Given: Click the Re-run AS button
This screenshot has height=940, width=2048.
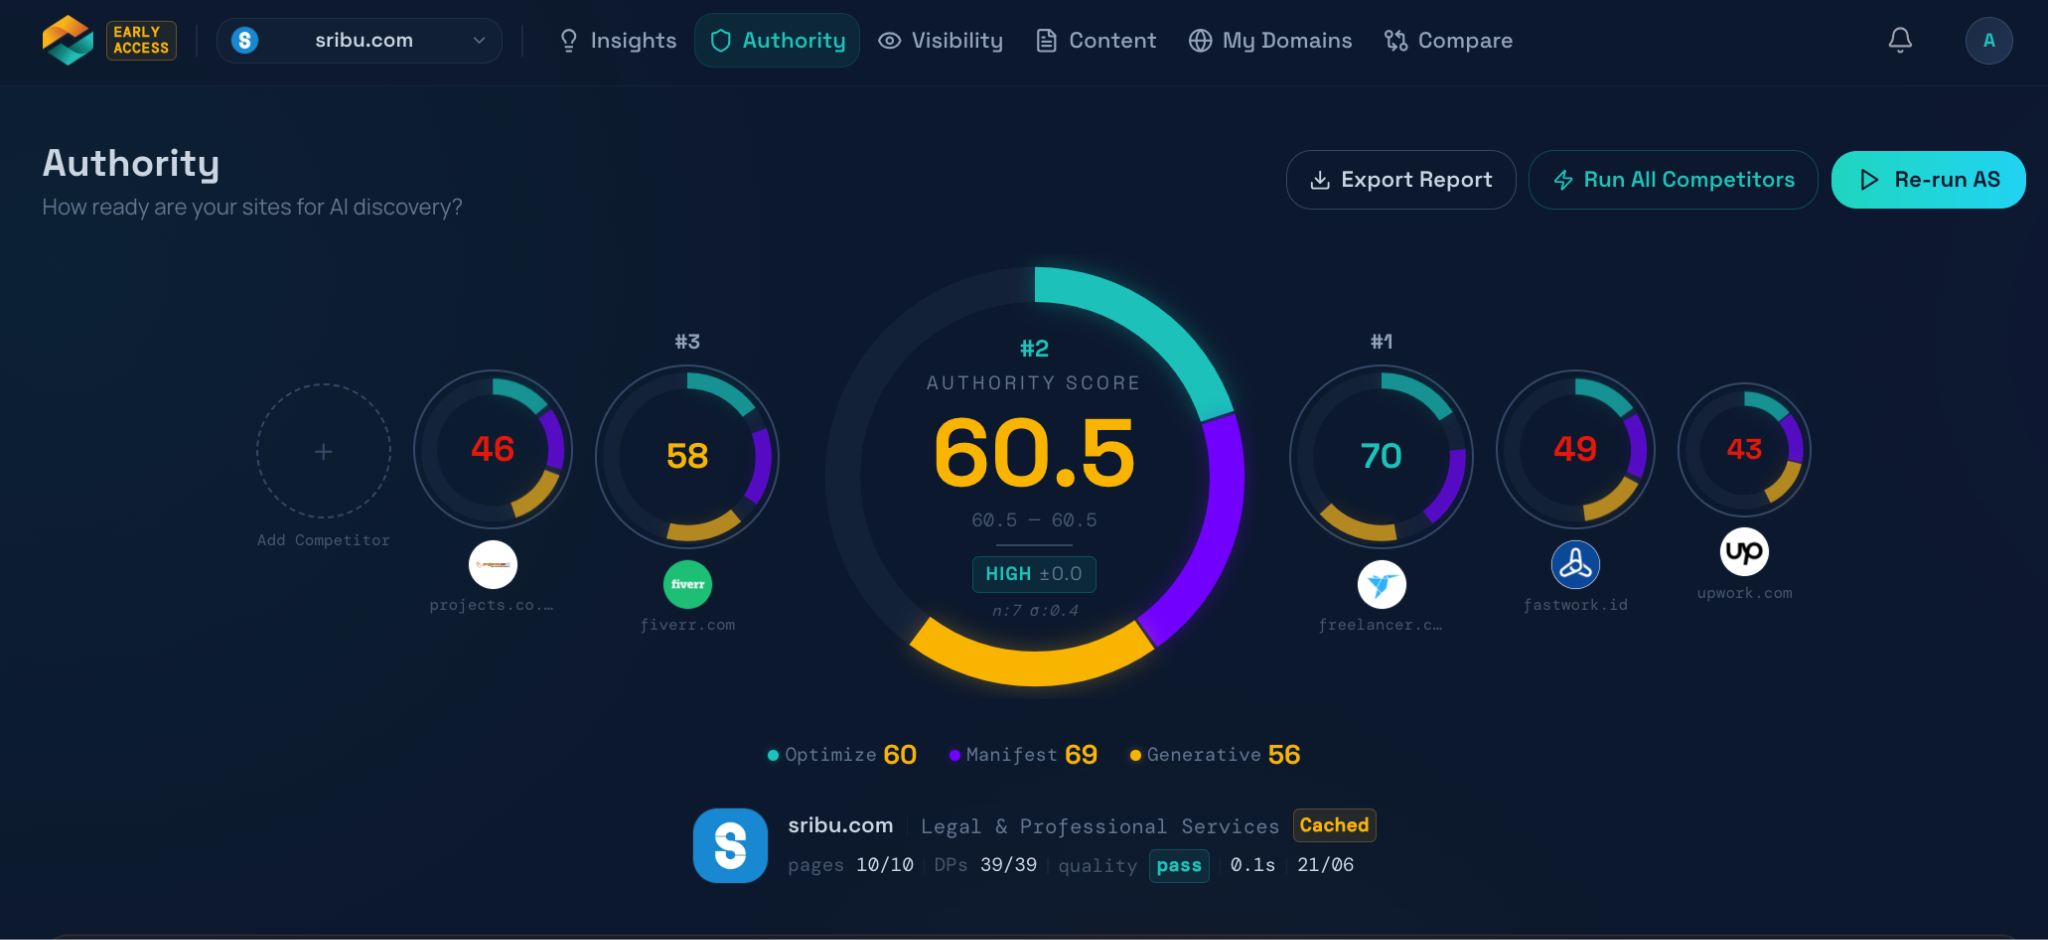Looking at the screenshot, I should pos(1928,180).
